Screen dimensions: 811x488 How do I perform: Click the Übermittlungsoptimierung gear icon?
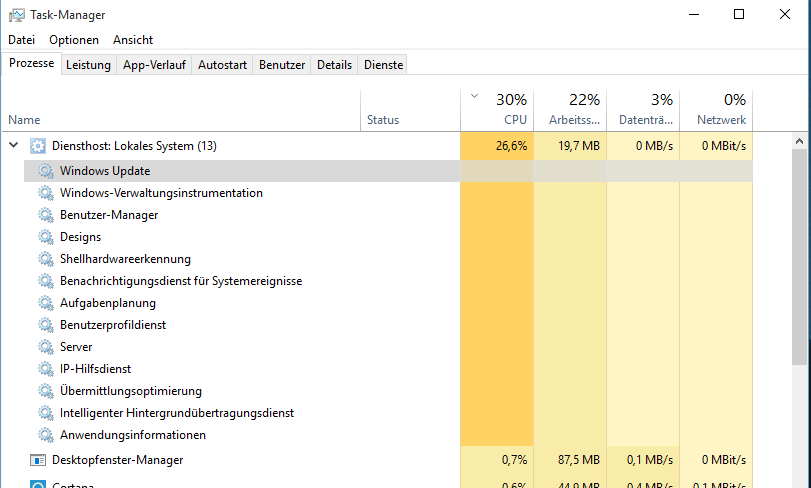tap(46, 391)
